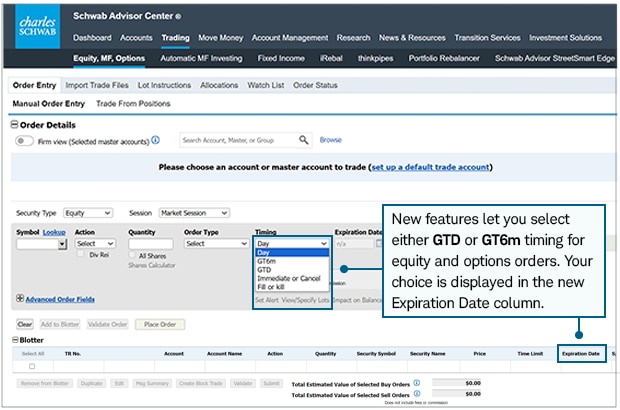Open the Move Money menu
This screenshot has height=410, width=620.
221,38
